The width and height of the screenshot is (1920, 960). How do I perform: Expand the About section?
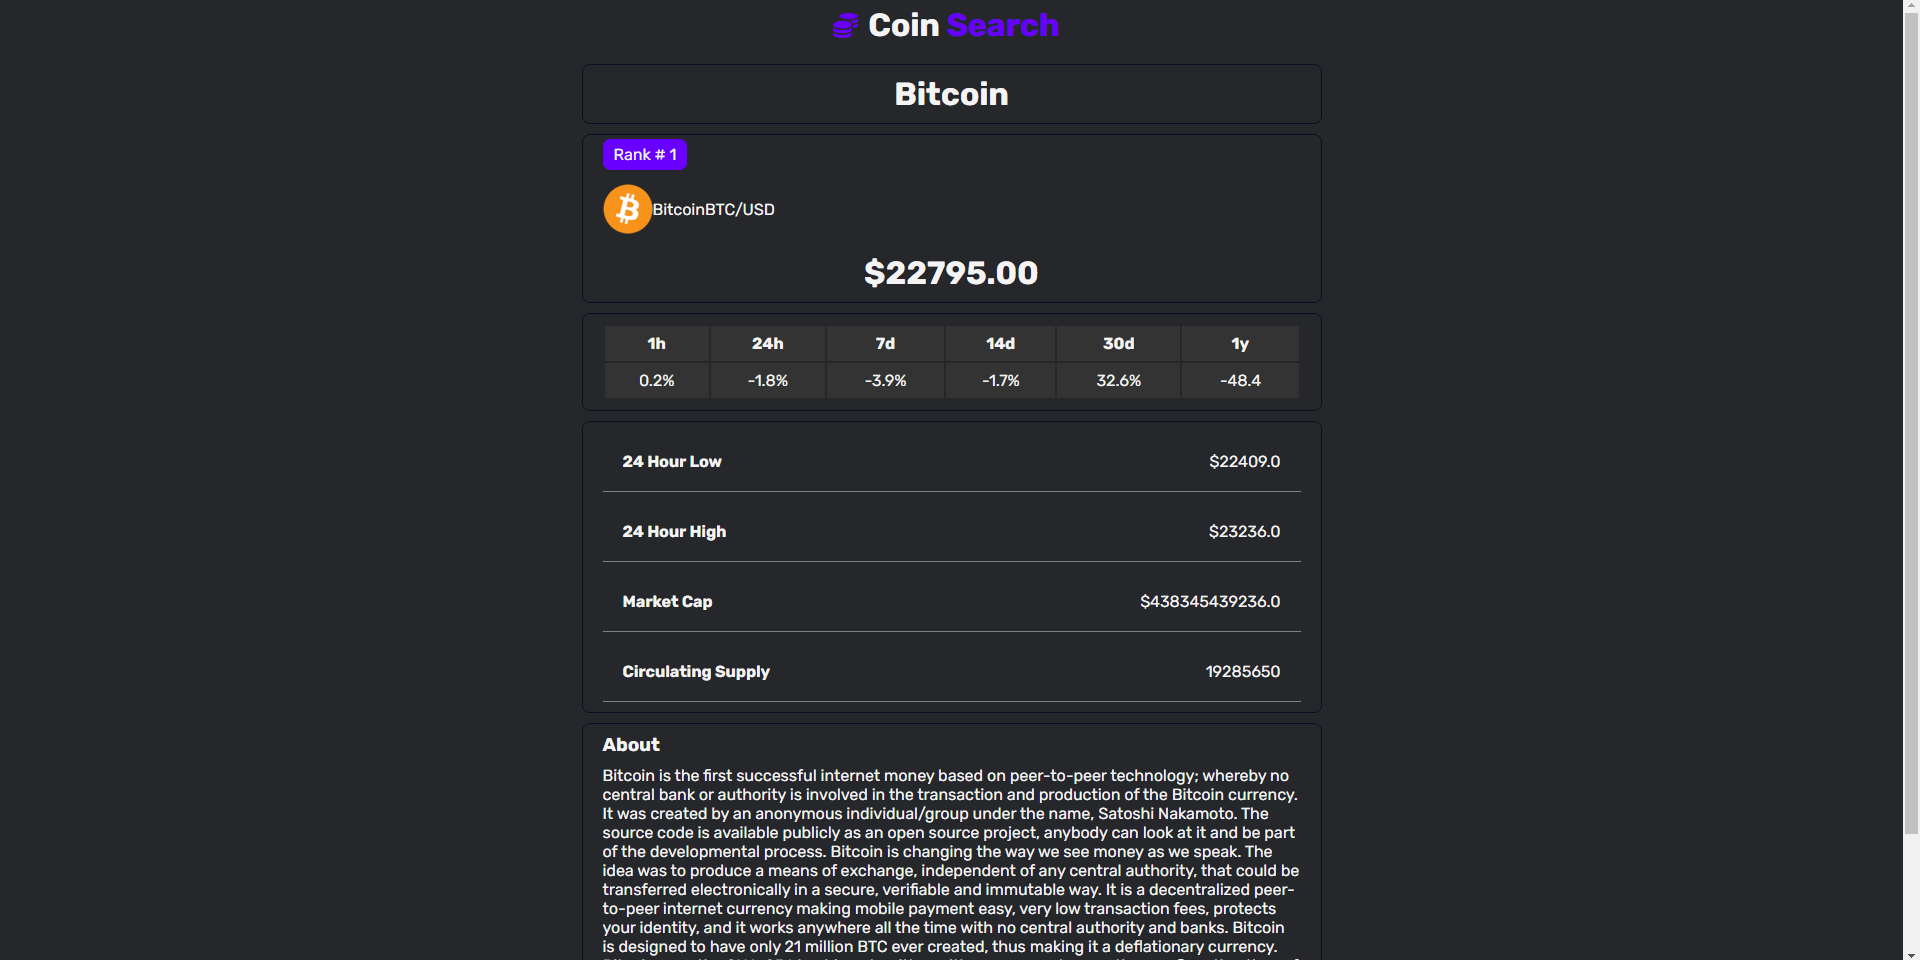point(630,744)
